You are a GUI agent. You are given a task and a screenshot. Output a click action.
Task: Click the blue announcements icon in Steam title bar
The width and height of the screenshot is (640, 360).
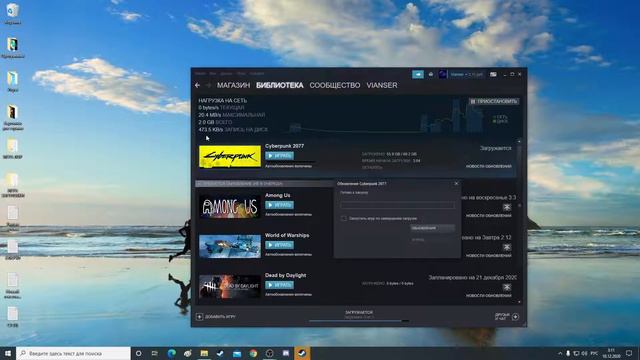pos(418,74)
